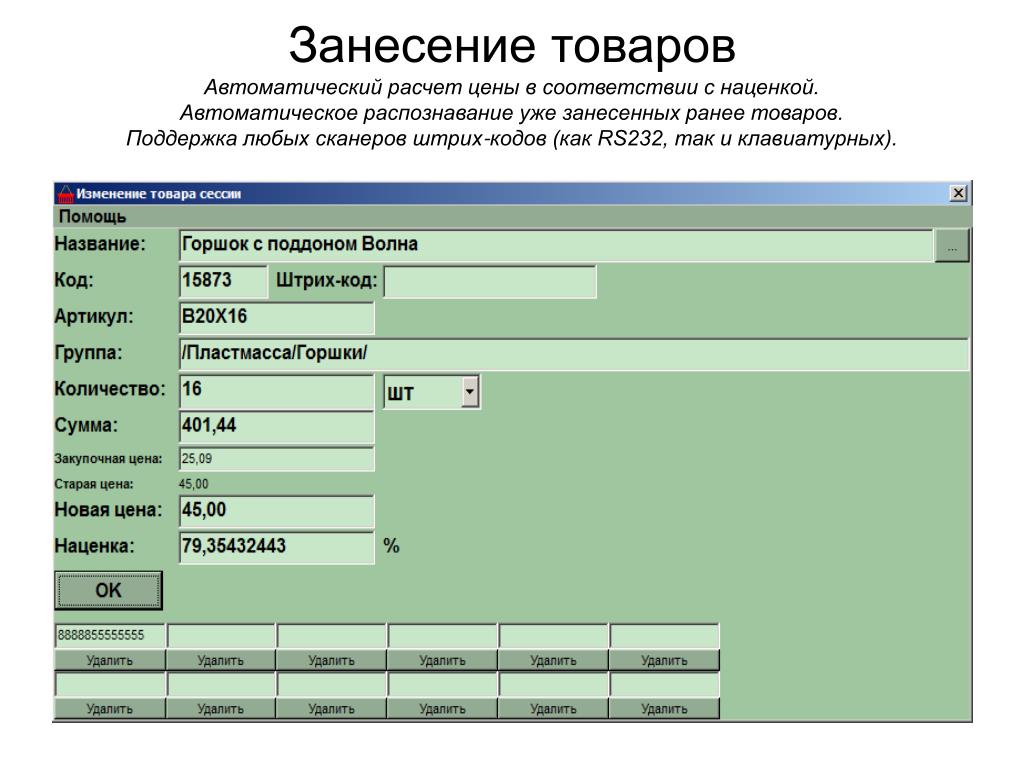Image resolution: width=1024 pixels, height=768 pixels.
Task: Focus the empty Штрих-код field
Action: (490, 281)
